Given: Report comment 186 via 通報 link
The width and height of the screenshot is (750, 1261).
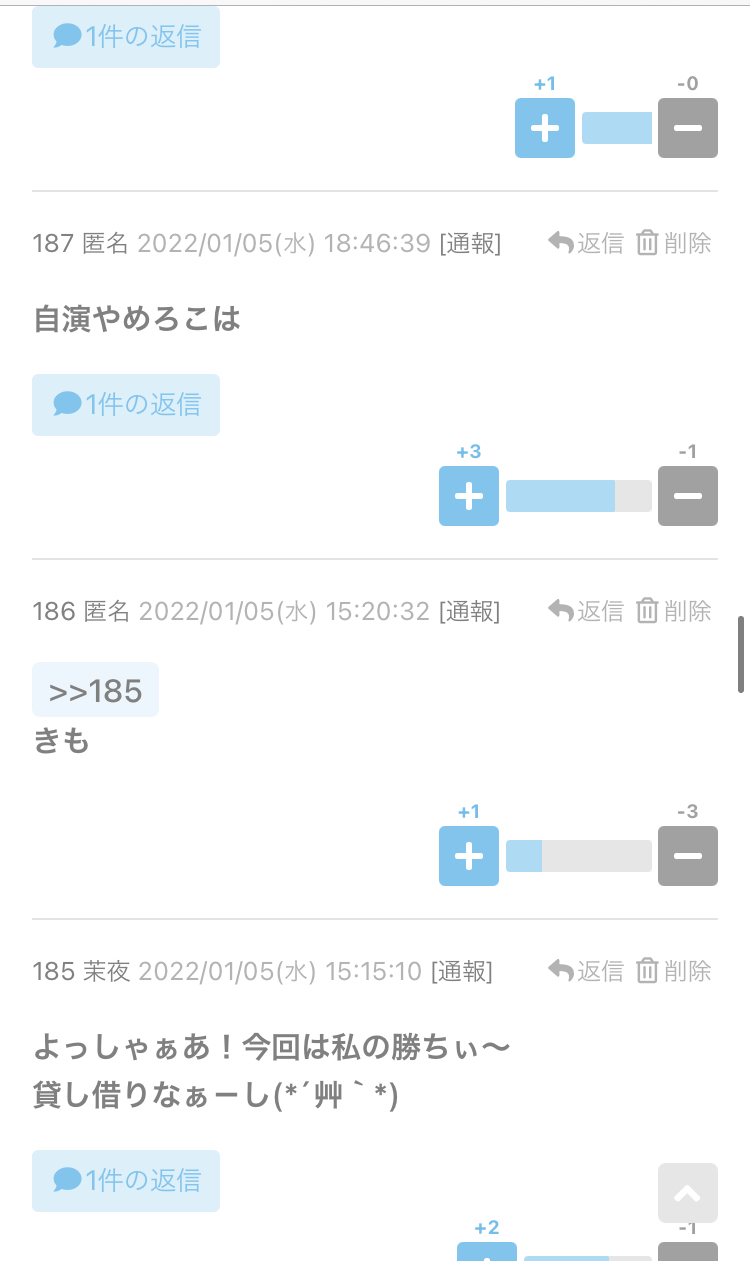Looking at the screenshot, I should (x=469, y=611).
